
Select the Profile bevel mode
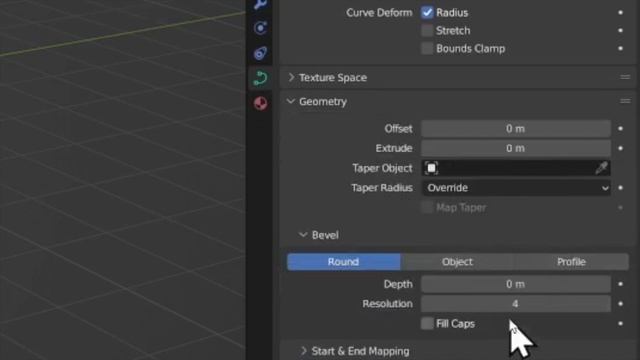click(x=571, y=262)
